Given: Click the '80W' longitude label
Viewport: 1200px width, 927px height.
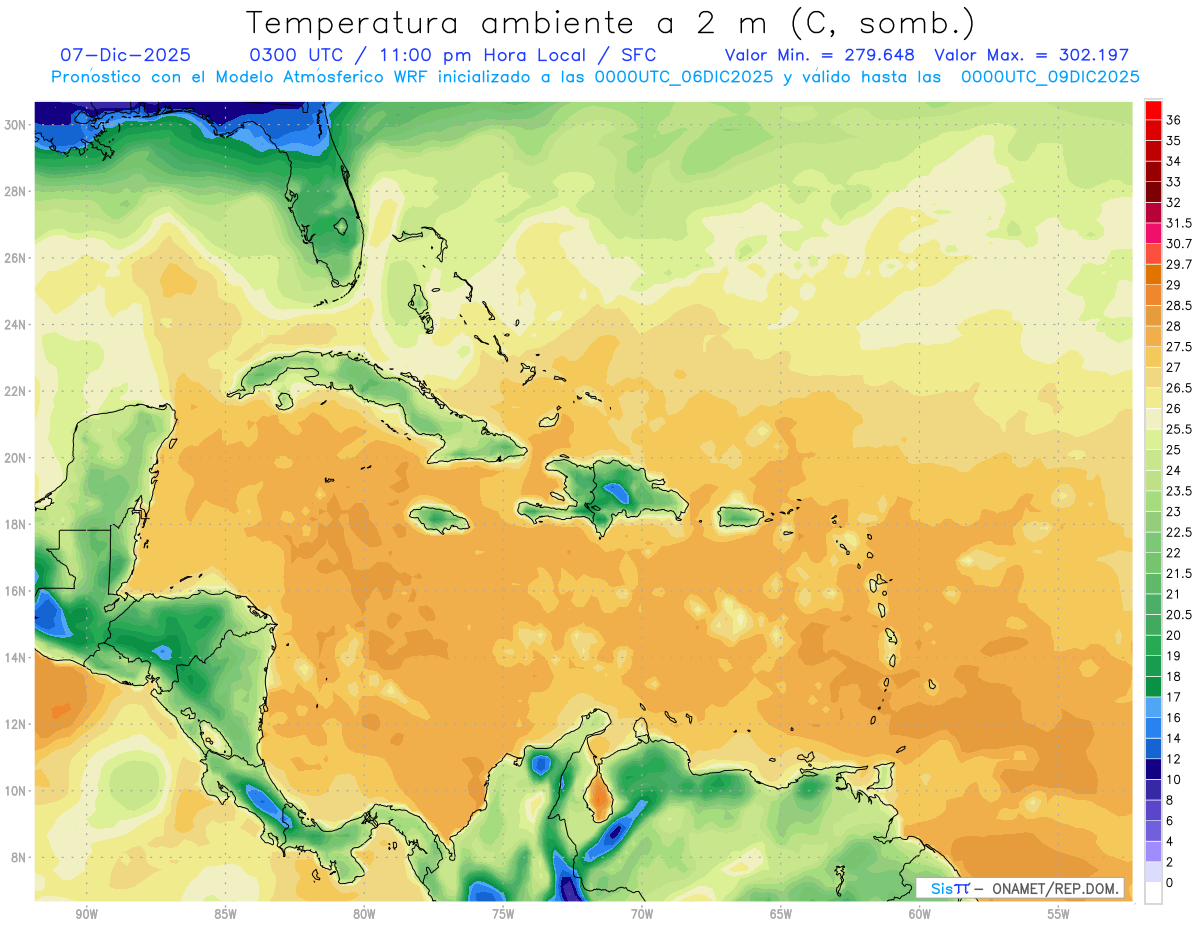Looking at the screenshot, I should click(364, 914).
